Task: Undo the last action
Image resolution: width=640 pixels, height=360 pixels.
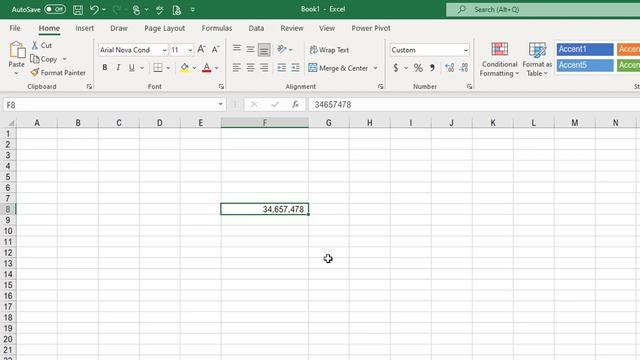Action: (x=94, y=9)
